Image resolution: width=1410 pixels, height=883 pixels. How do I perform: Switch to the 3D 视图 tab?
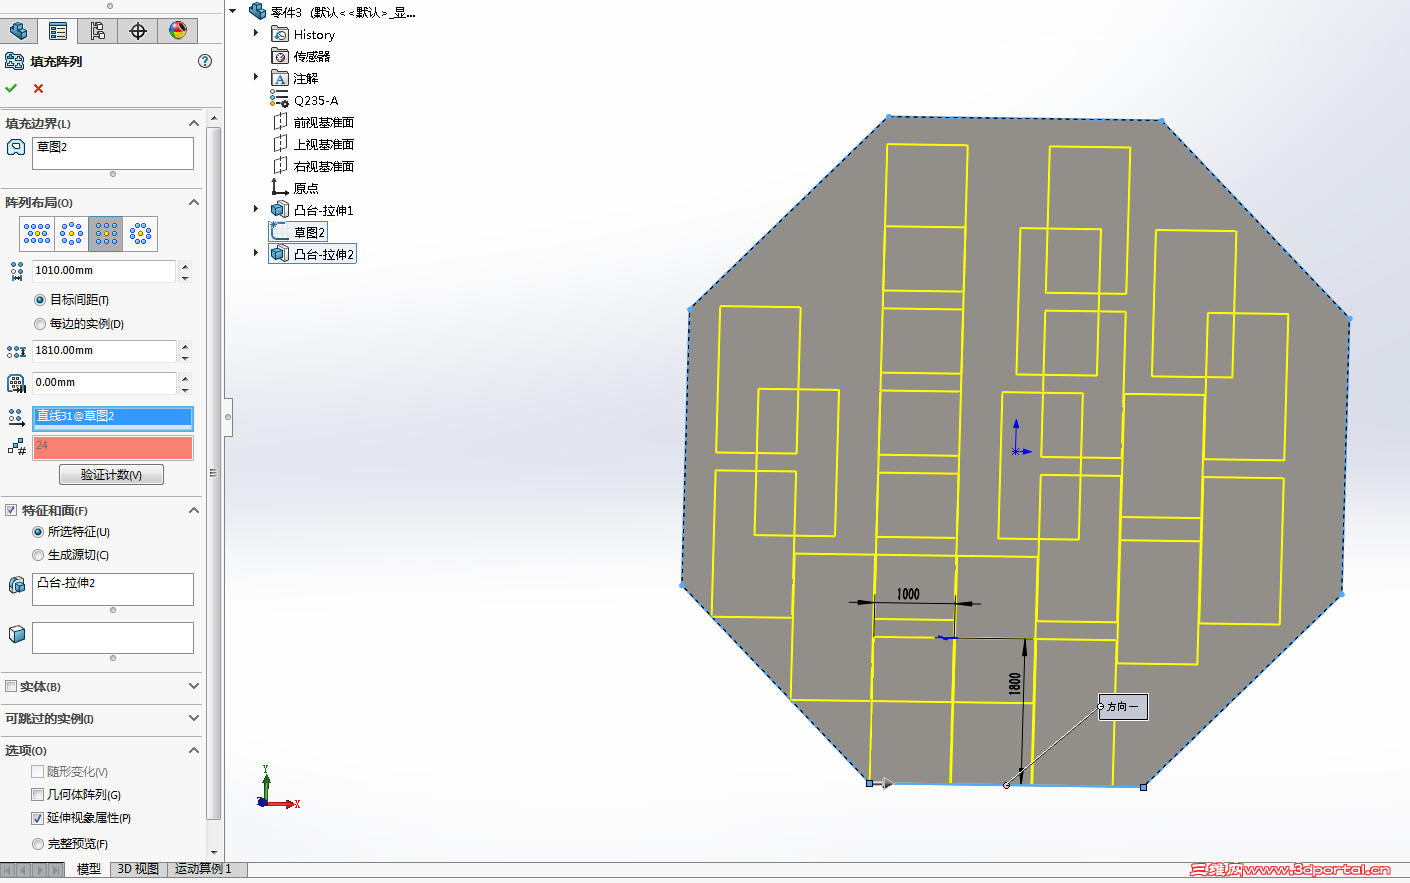(138, 869)
